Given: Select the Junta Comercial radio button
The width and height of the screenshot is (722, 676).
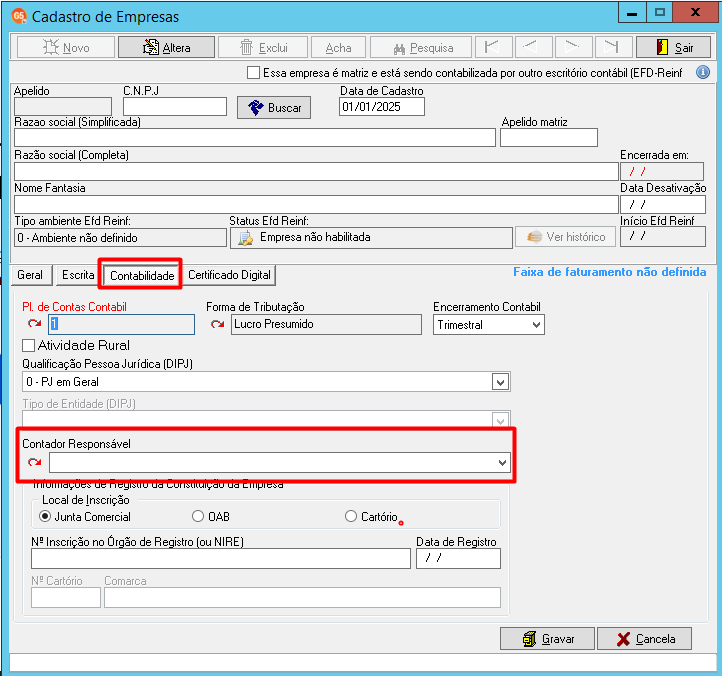Looking at the screenshot, I should click(x=45, y=516).
